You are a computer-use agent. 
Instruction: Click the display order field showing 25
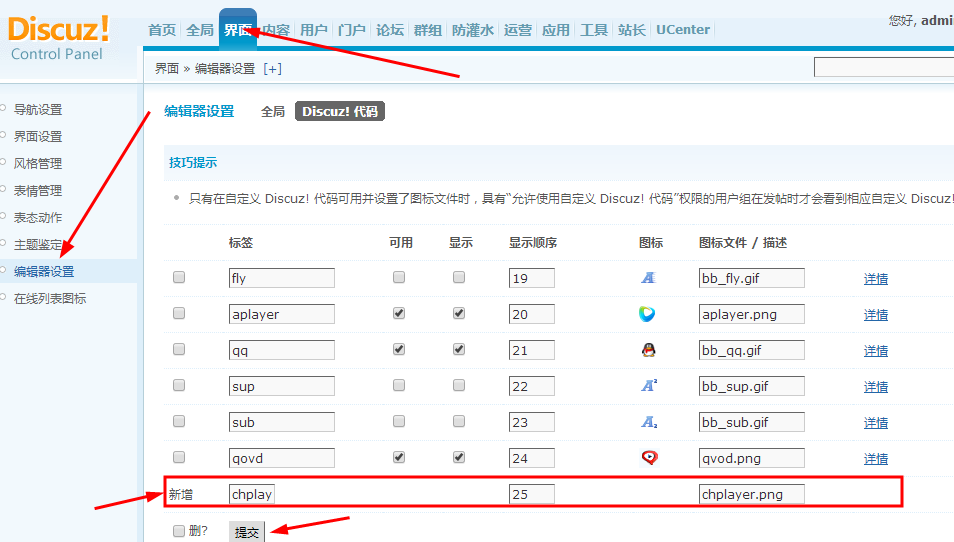tap(532, 494)
